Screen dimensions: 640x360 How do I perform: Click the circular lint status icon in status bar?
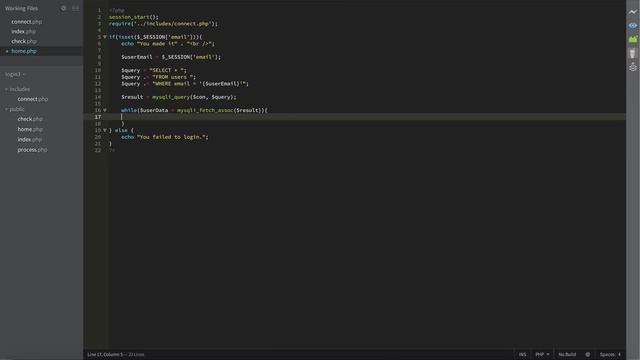[588, 354]
